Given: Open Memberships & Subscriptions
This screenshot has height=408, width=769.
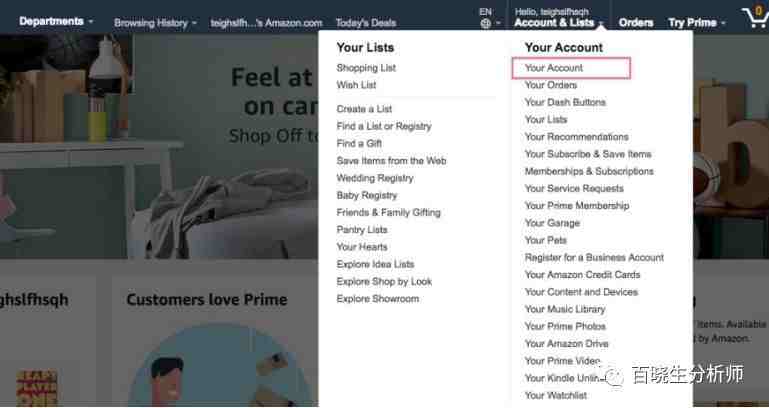Looking at the screenshot, I should tap(589, 171).
